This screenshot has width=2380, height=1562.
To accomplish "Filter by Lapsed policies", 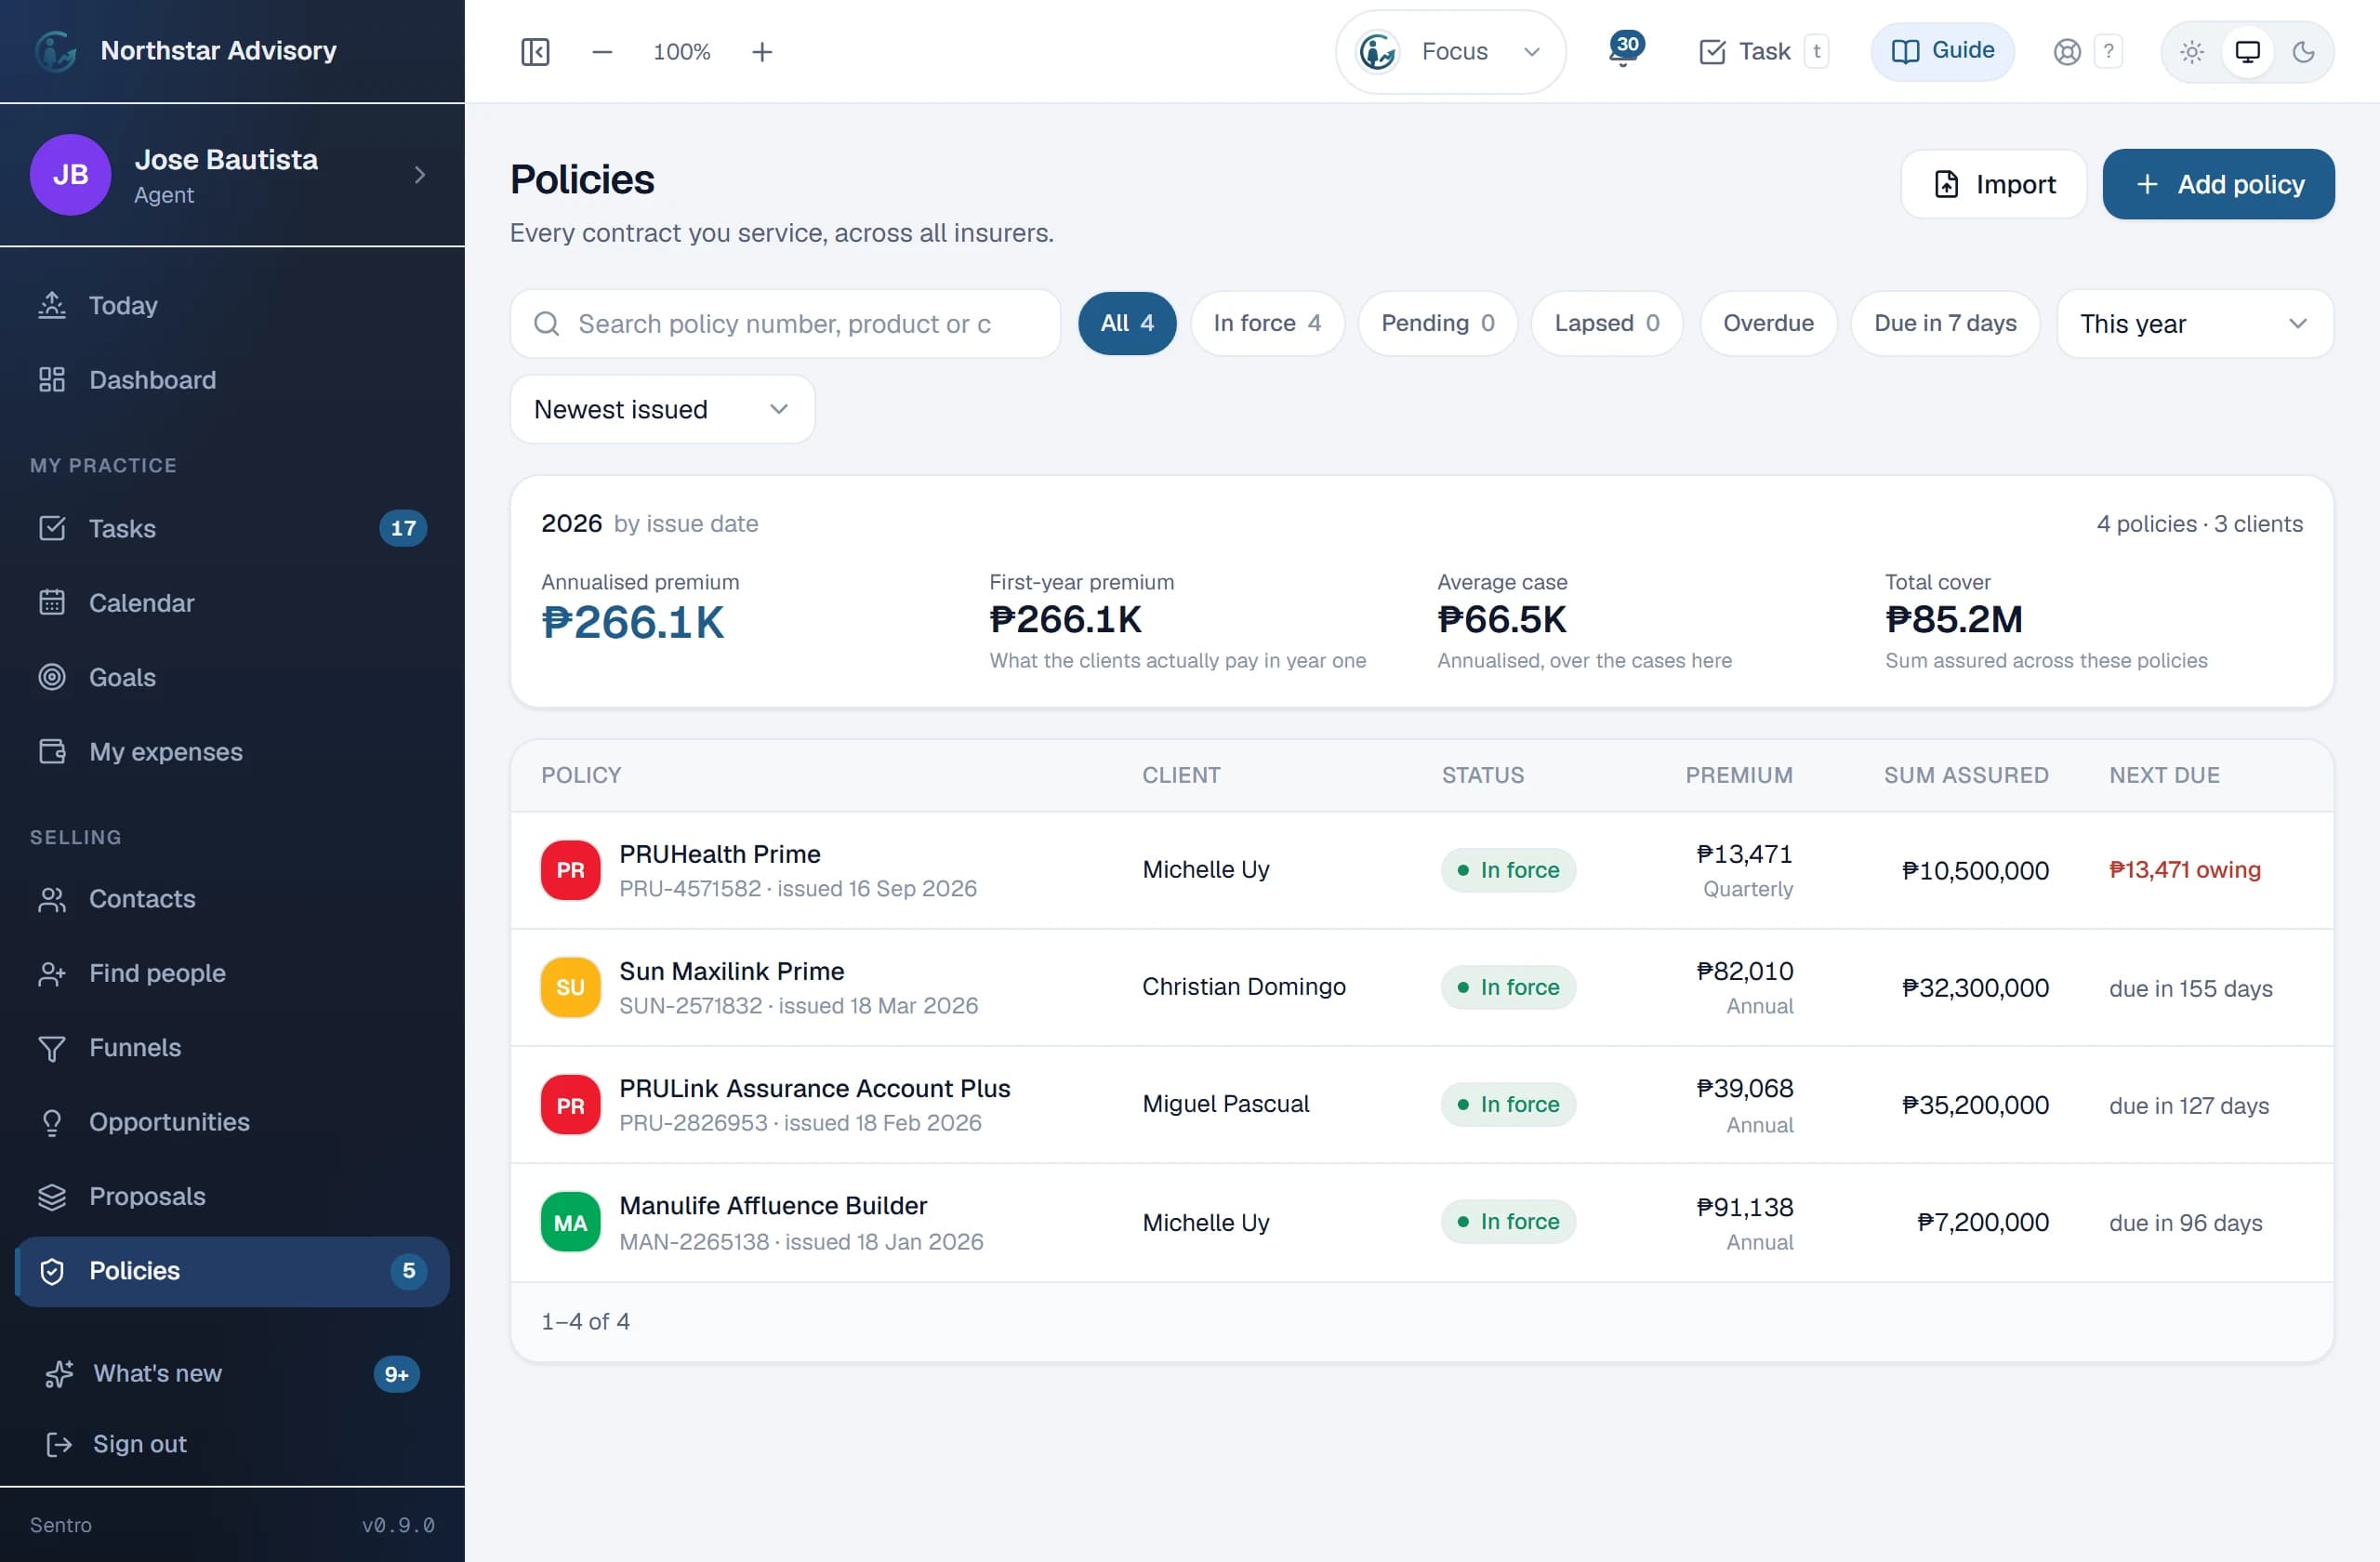I will (x=1606, y=323).
